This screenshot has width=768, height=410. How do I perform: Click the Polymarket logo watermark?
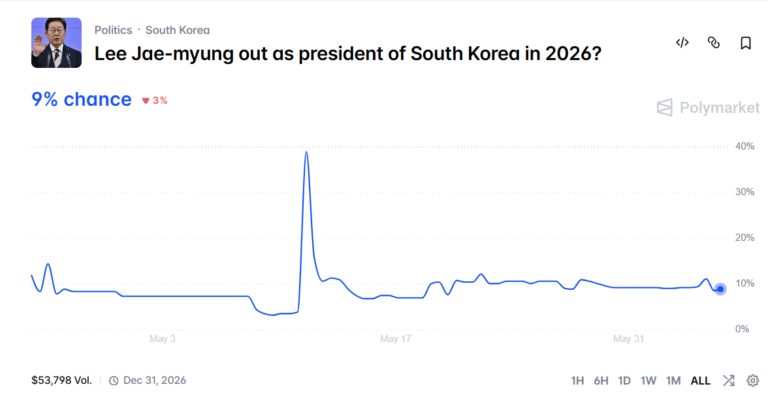tap(708, 107)
